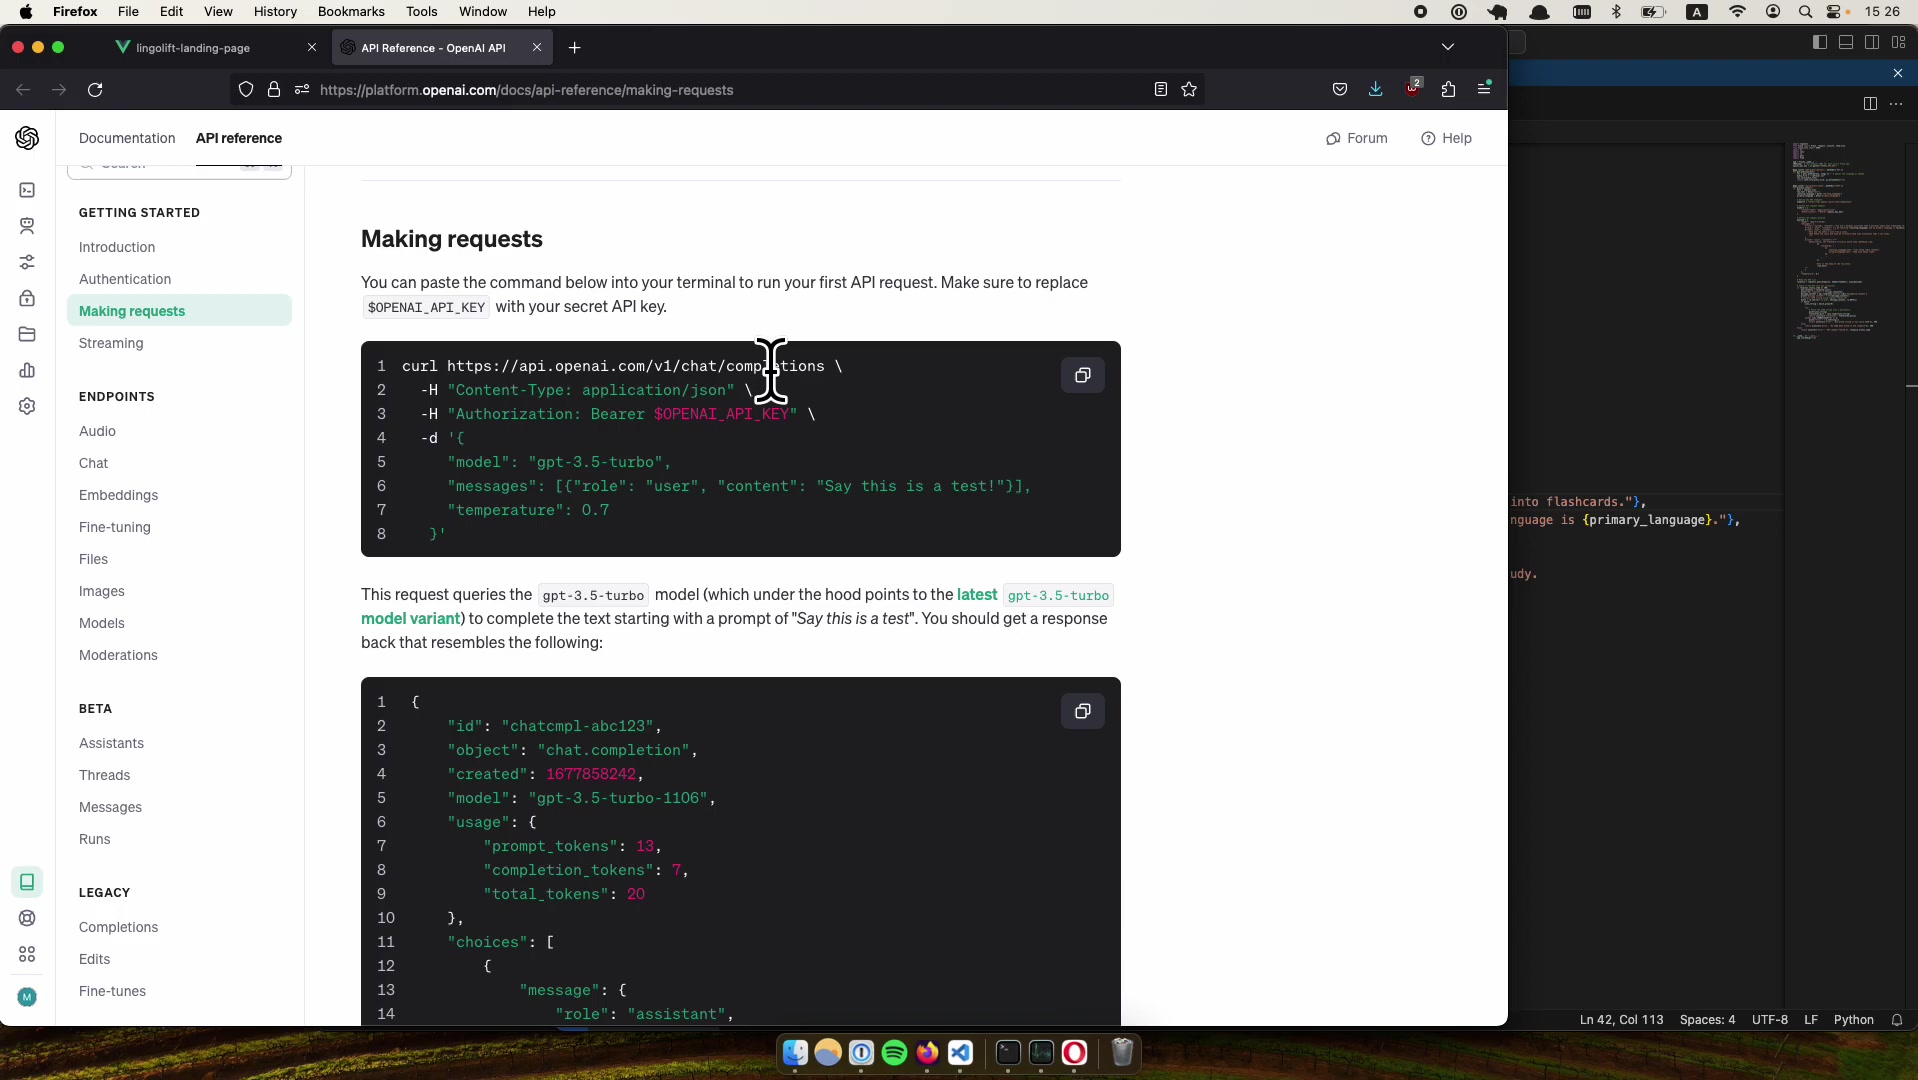This screenshot has width=1918, height=1080.
Task: Open API keys via the lock sidebar icon
Action: pyautogui.click(x=27, y=298)
